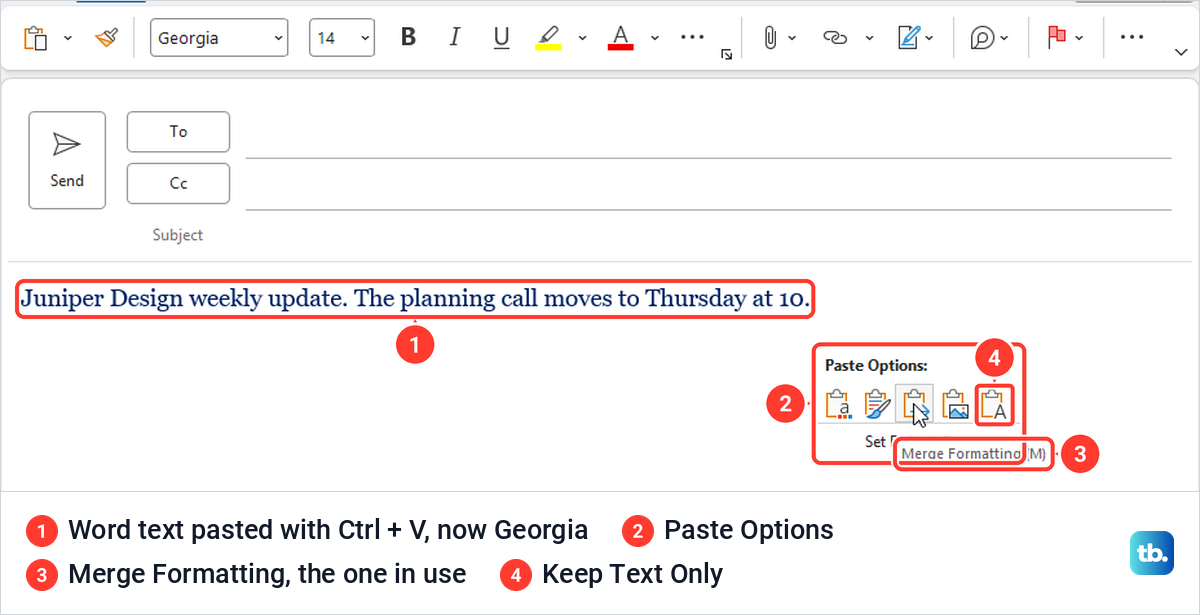Open the highlight color dropdown arrow
Viewport: 1200px width, 615px height.
pyautogui.click(x=583, y=38)
